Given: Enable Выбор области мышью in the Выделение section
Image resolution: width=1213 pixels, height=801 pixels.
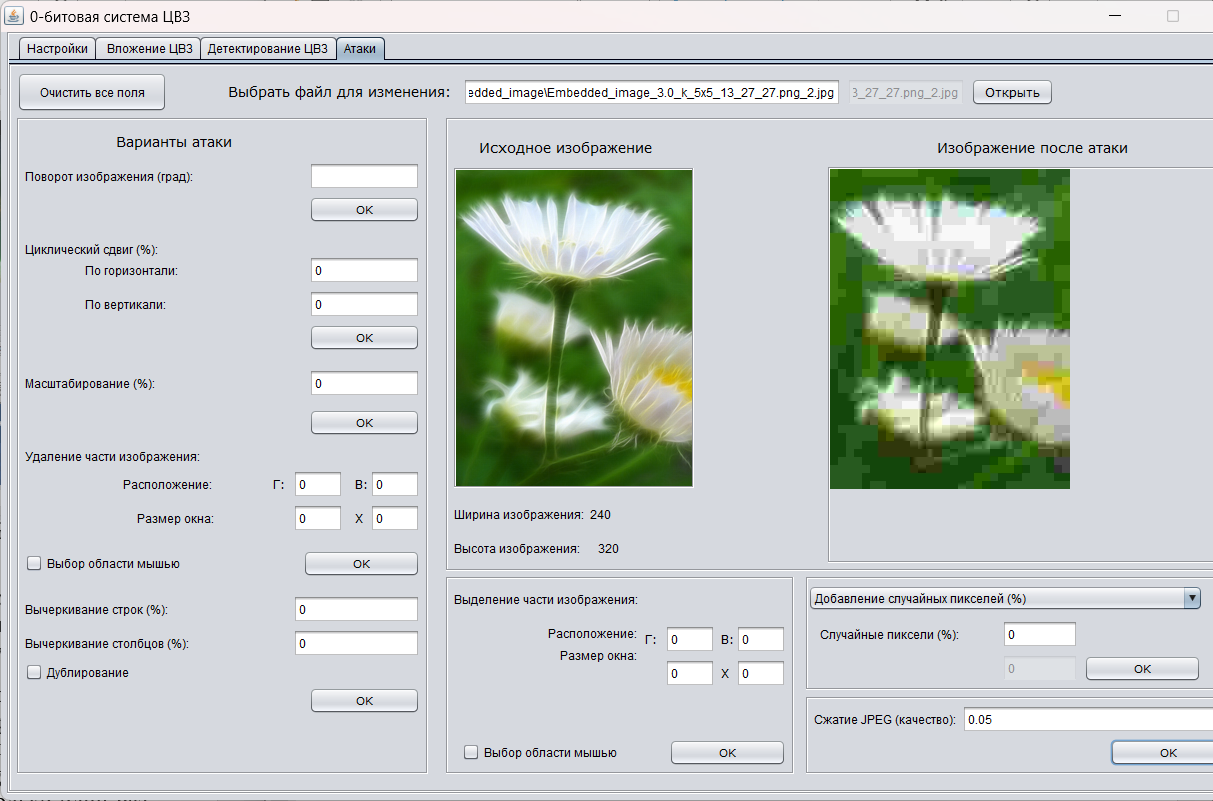Looking at the screenshot, I should point(471,752).
